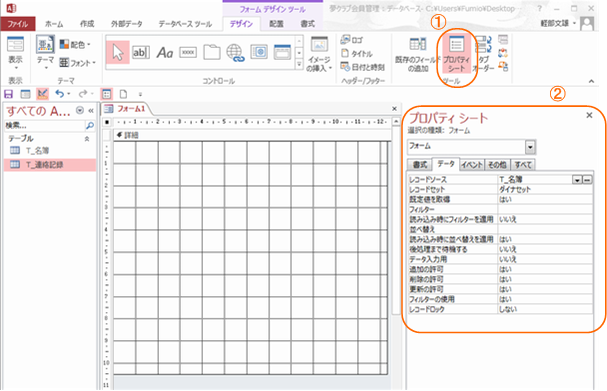Collapse the ribbon with the caret arrow
This screenshot has width=607, height=391.
click(x=591, y=81)
